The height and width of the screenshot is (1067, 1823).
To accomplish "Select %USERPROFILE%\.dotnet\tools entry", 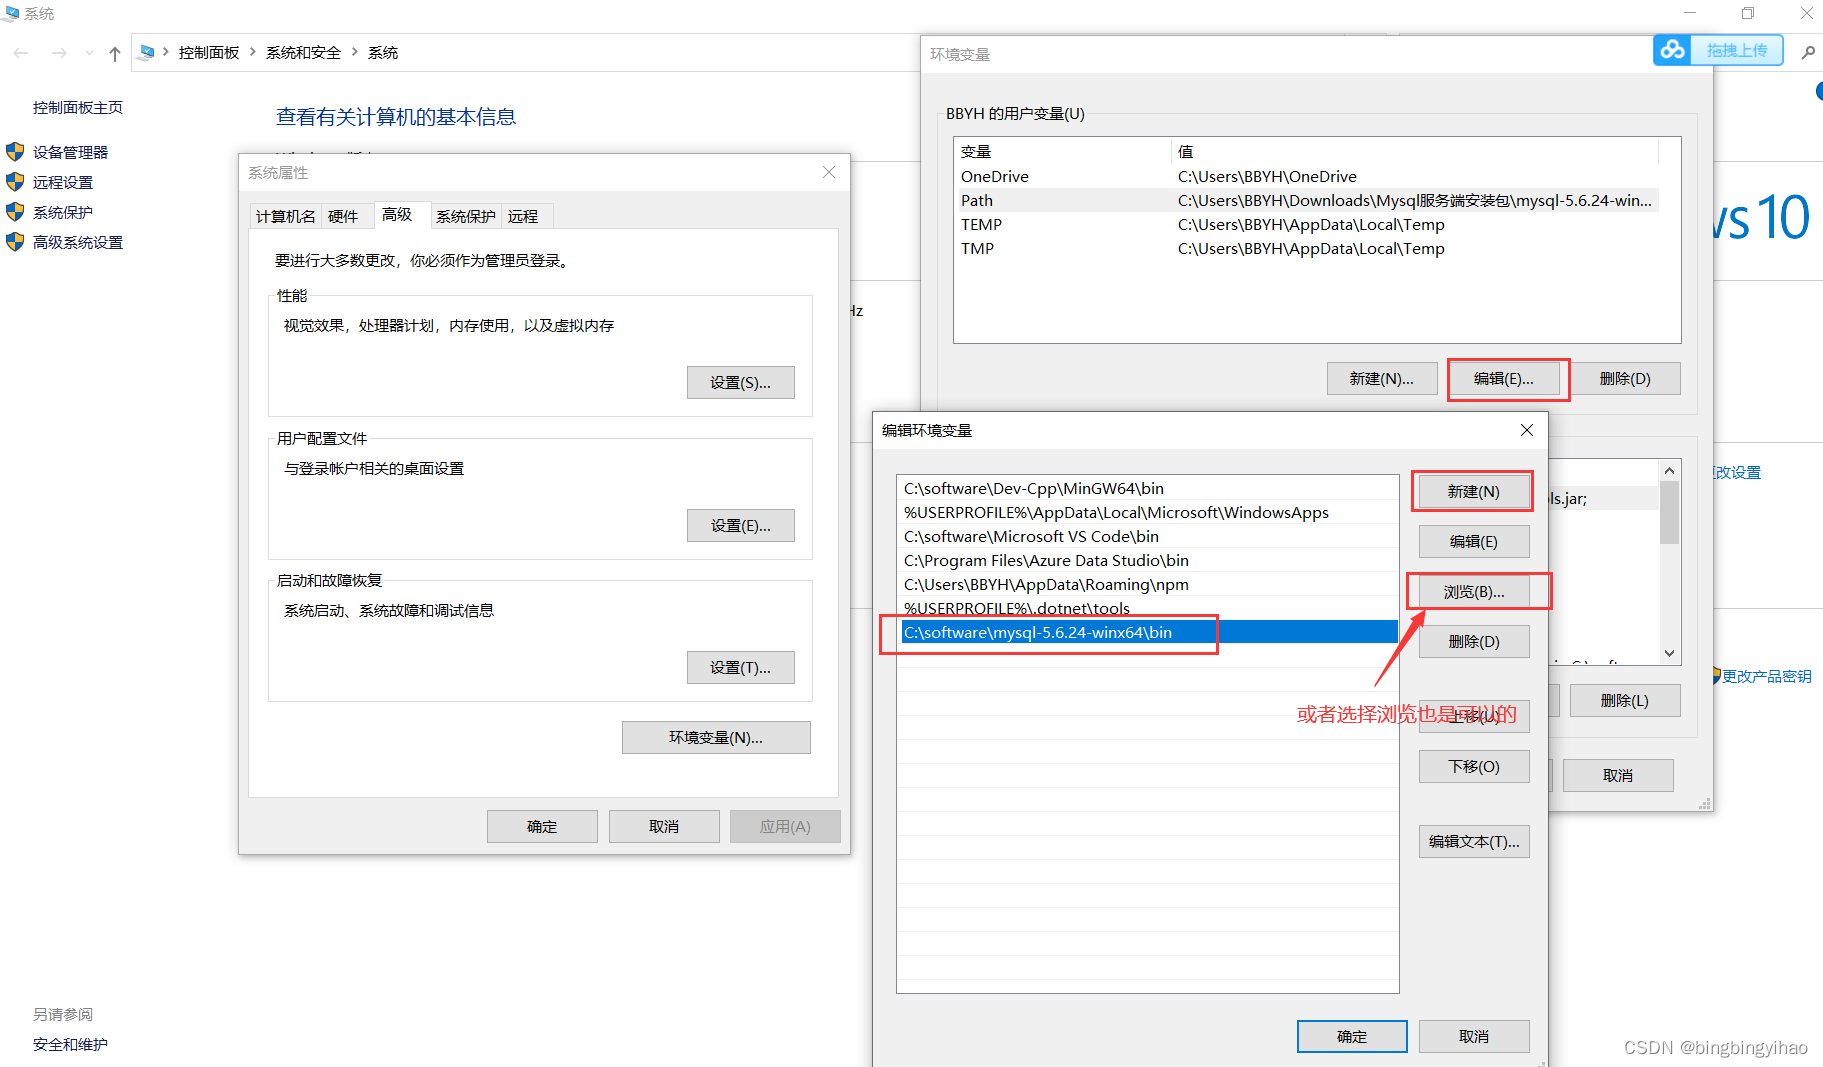I will (x=1147, y=608).
